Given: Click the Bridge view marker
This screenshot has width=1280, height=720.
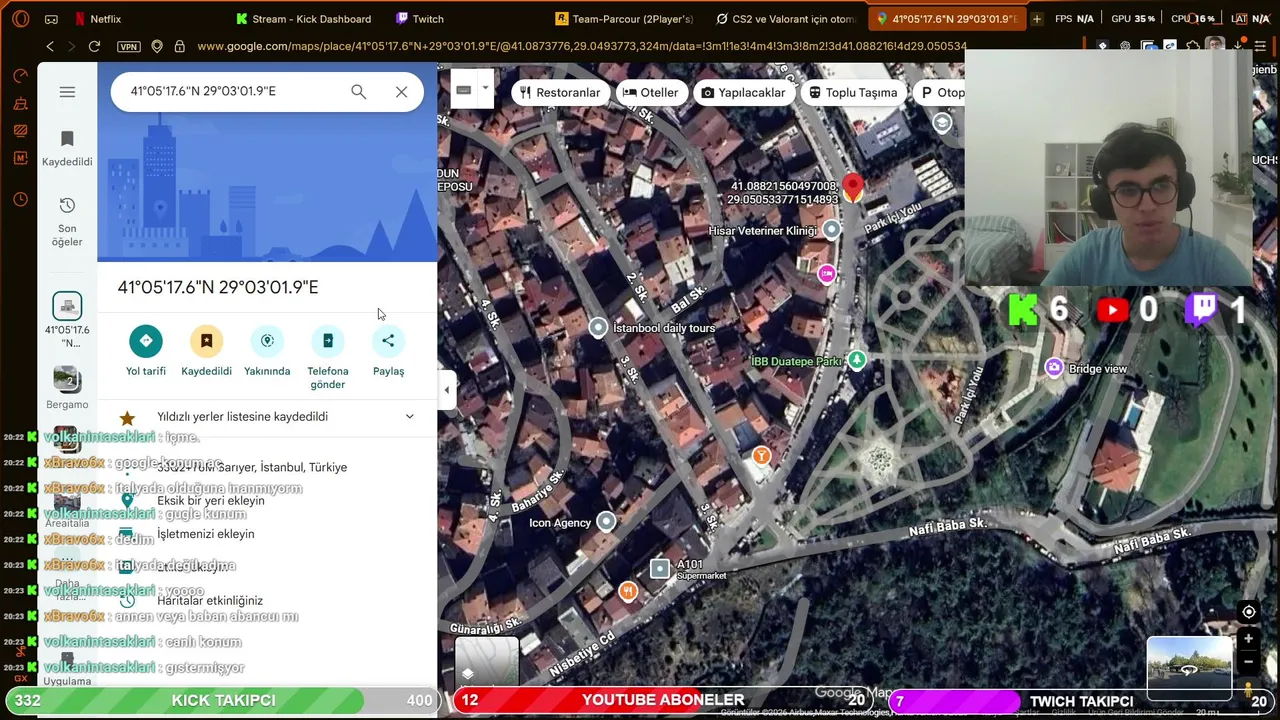Looking at the screenshot, I should tap(1054, 368).
